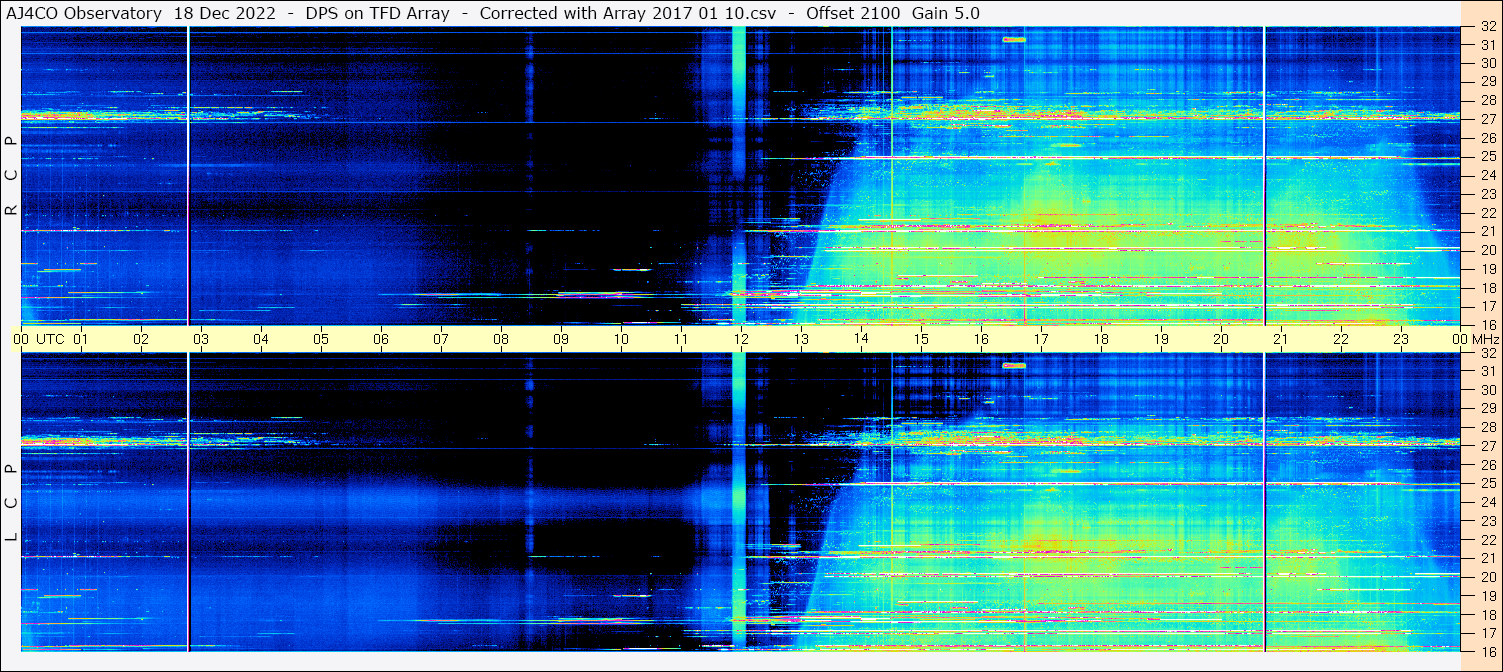Select hour 17 on UTC time axis
The width and height of the screenshot is (1503, 672).
point(1041,339)
